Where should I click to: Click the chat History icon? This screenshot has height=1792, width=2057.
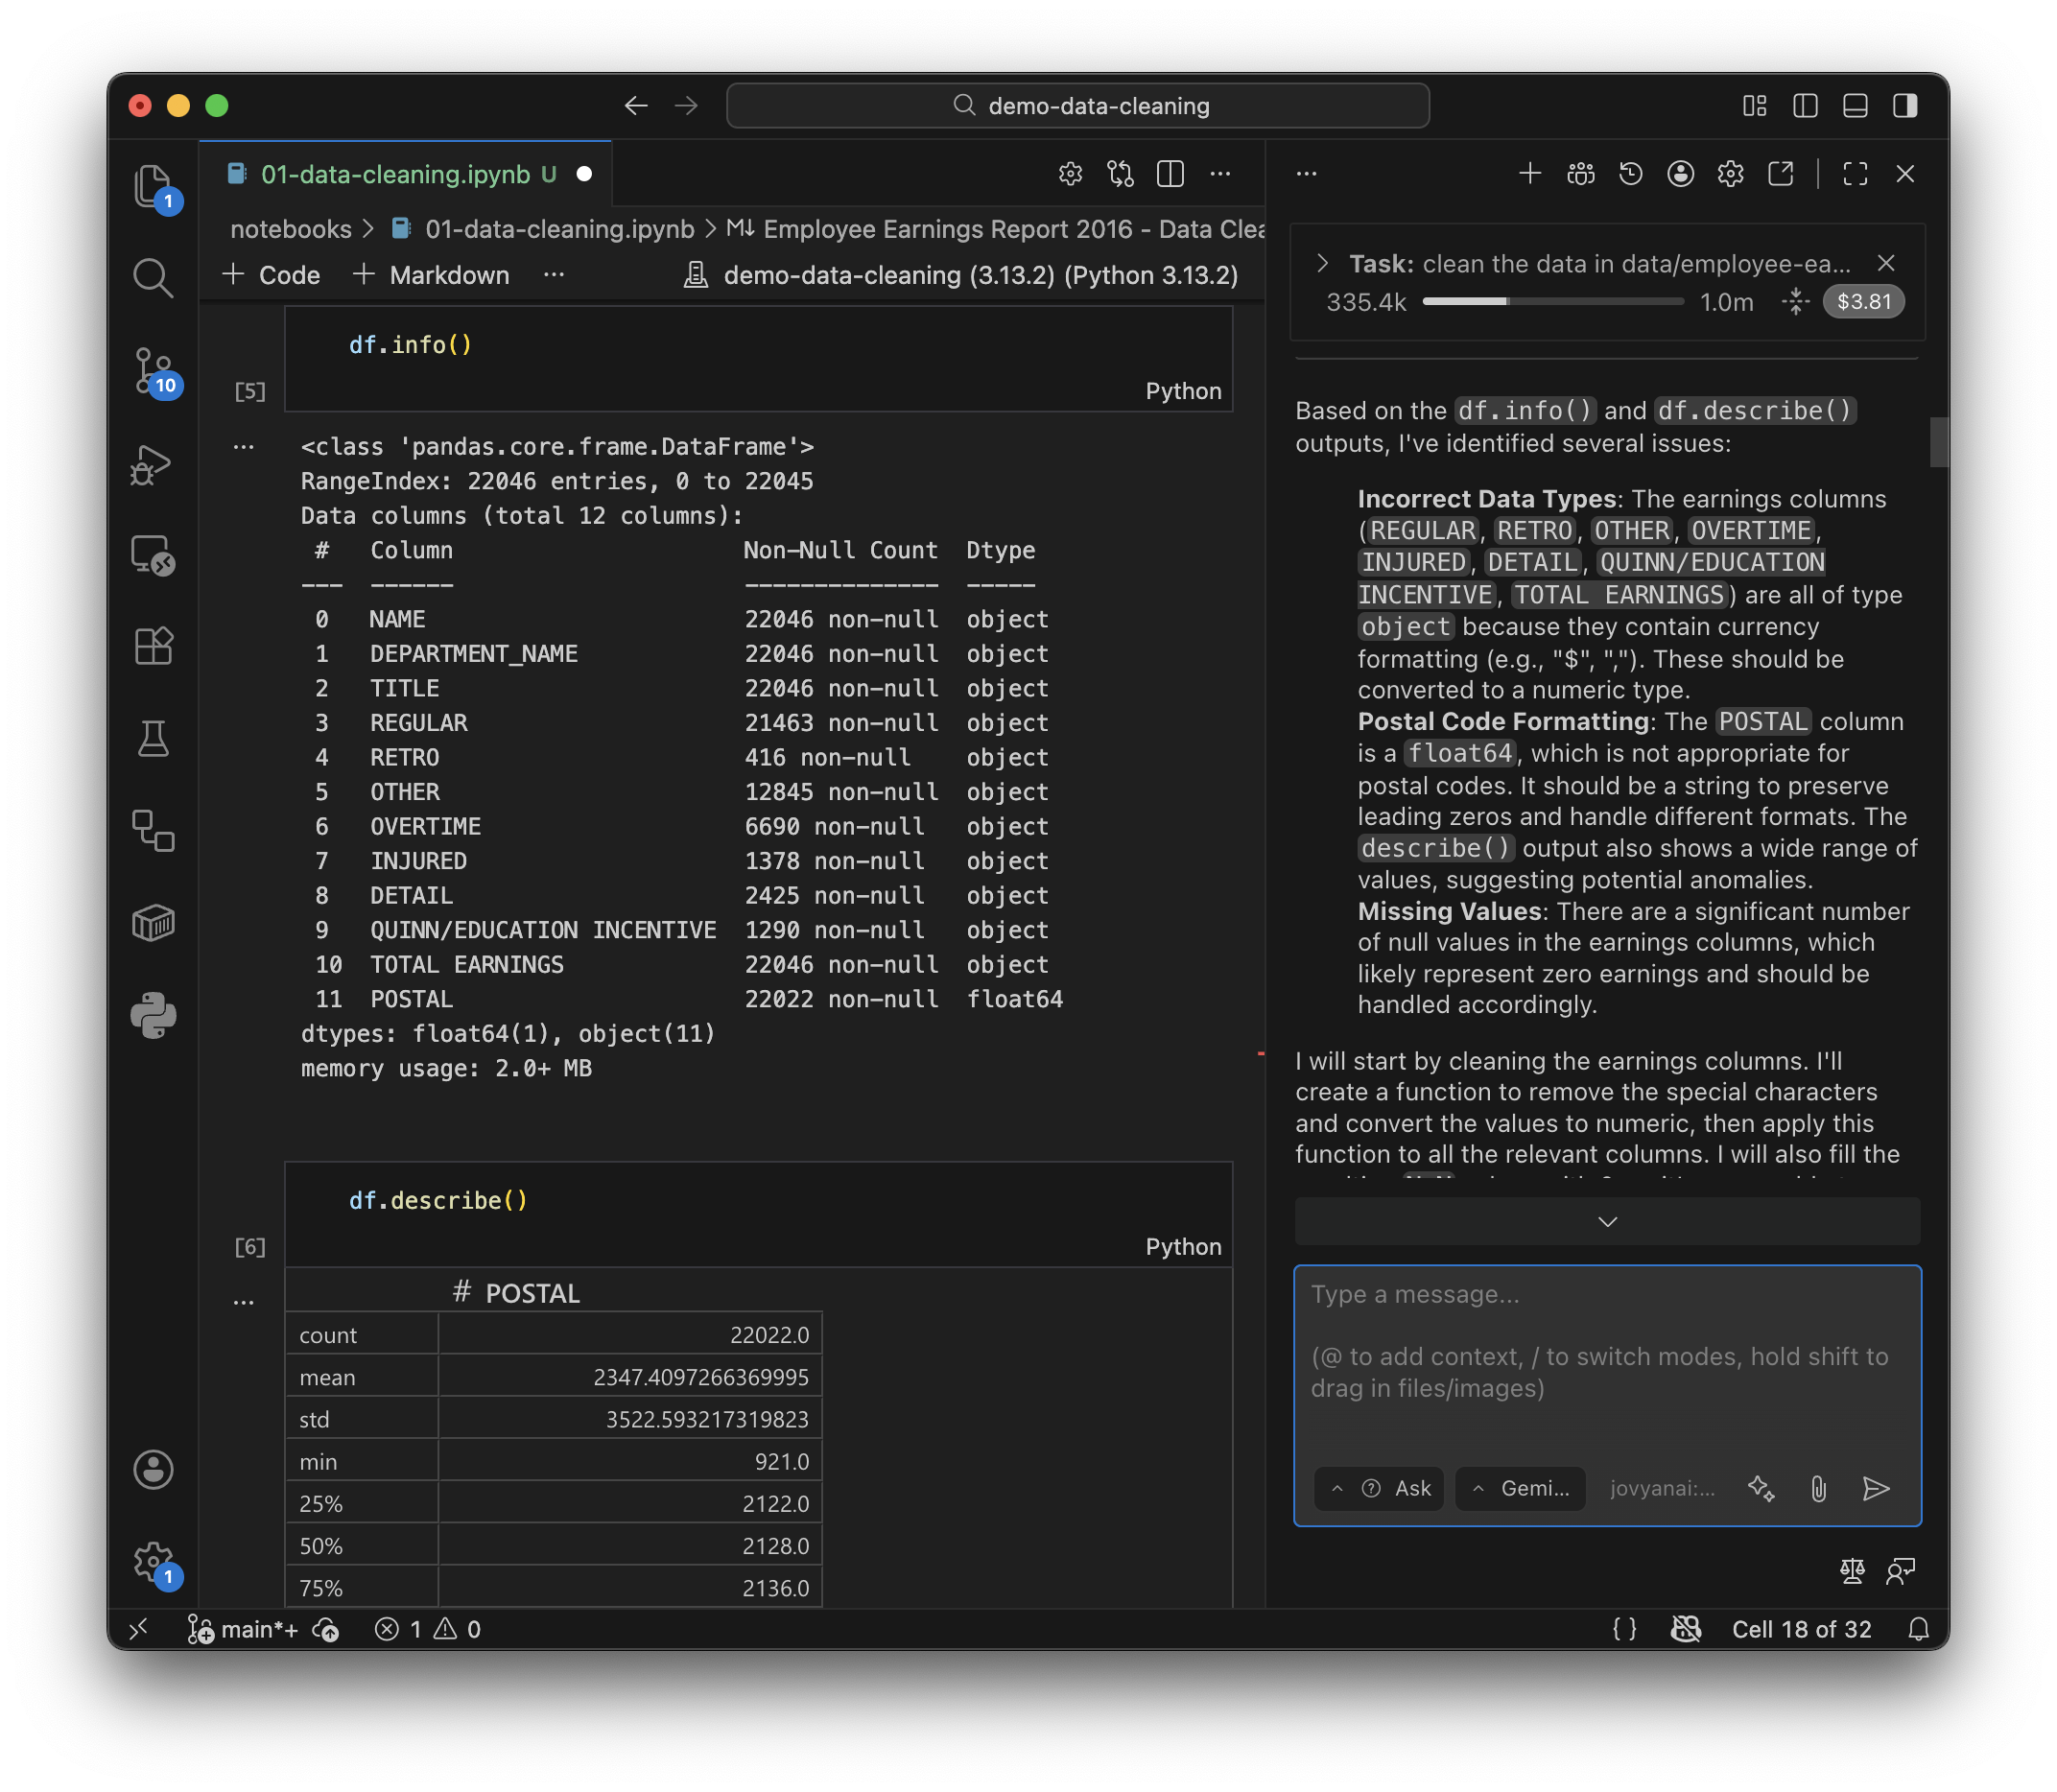click(1630, 174)
